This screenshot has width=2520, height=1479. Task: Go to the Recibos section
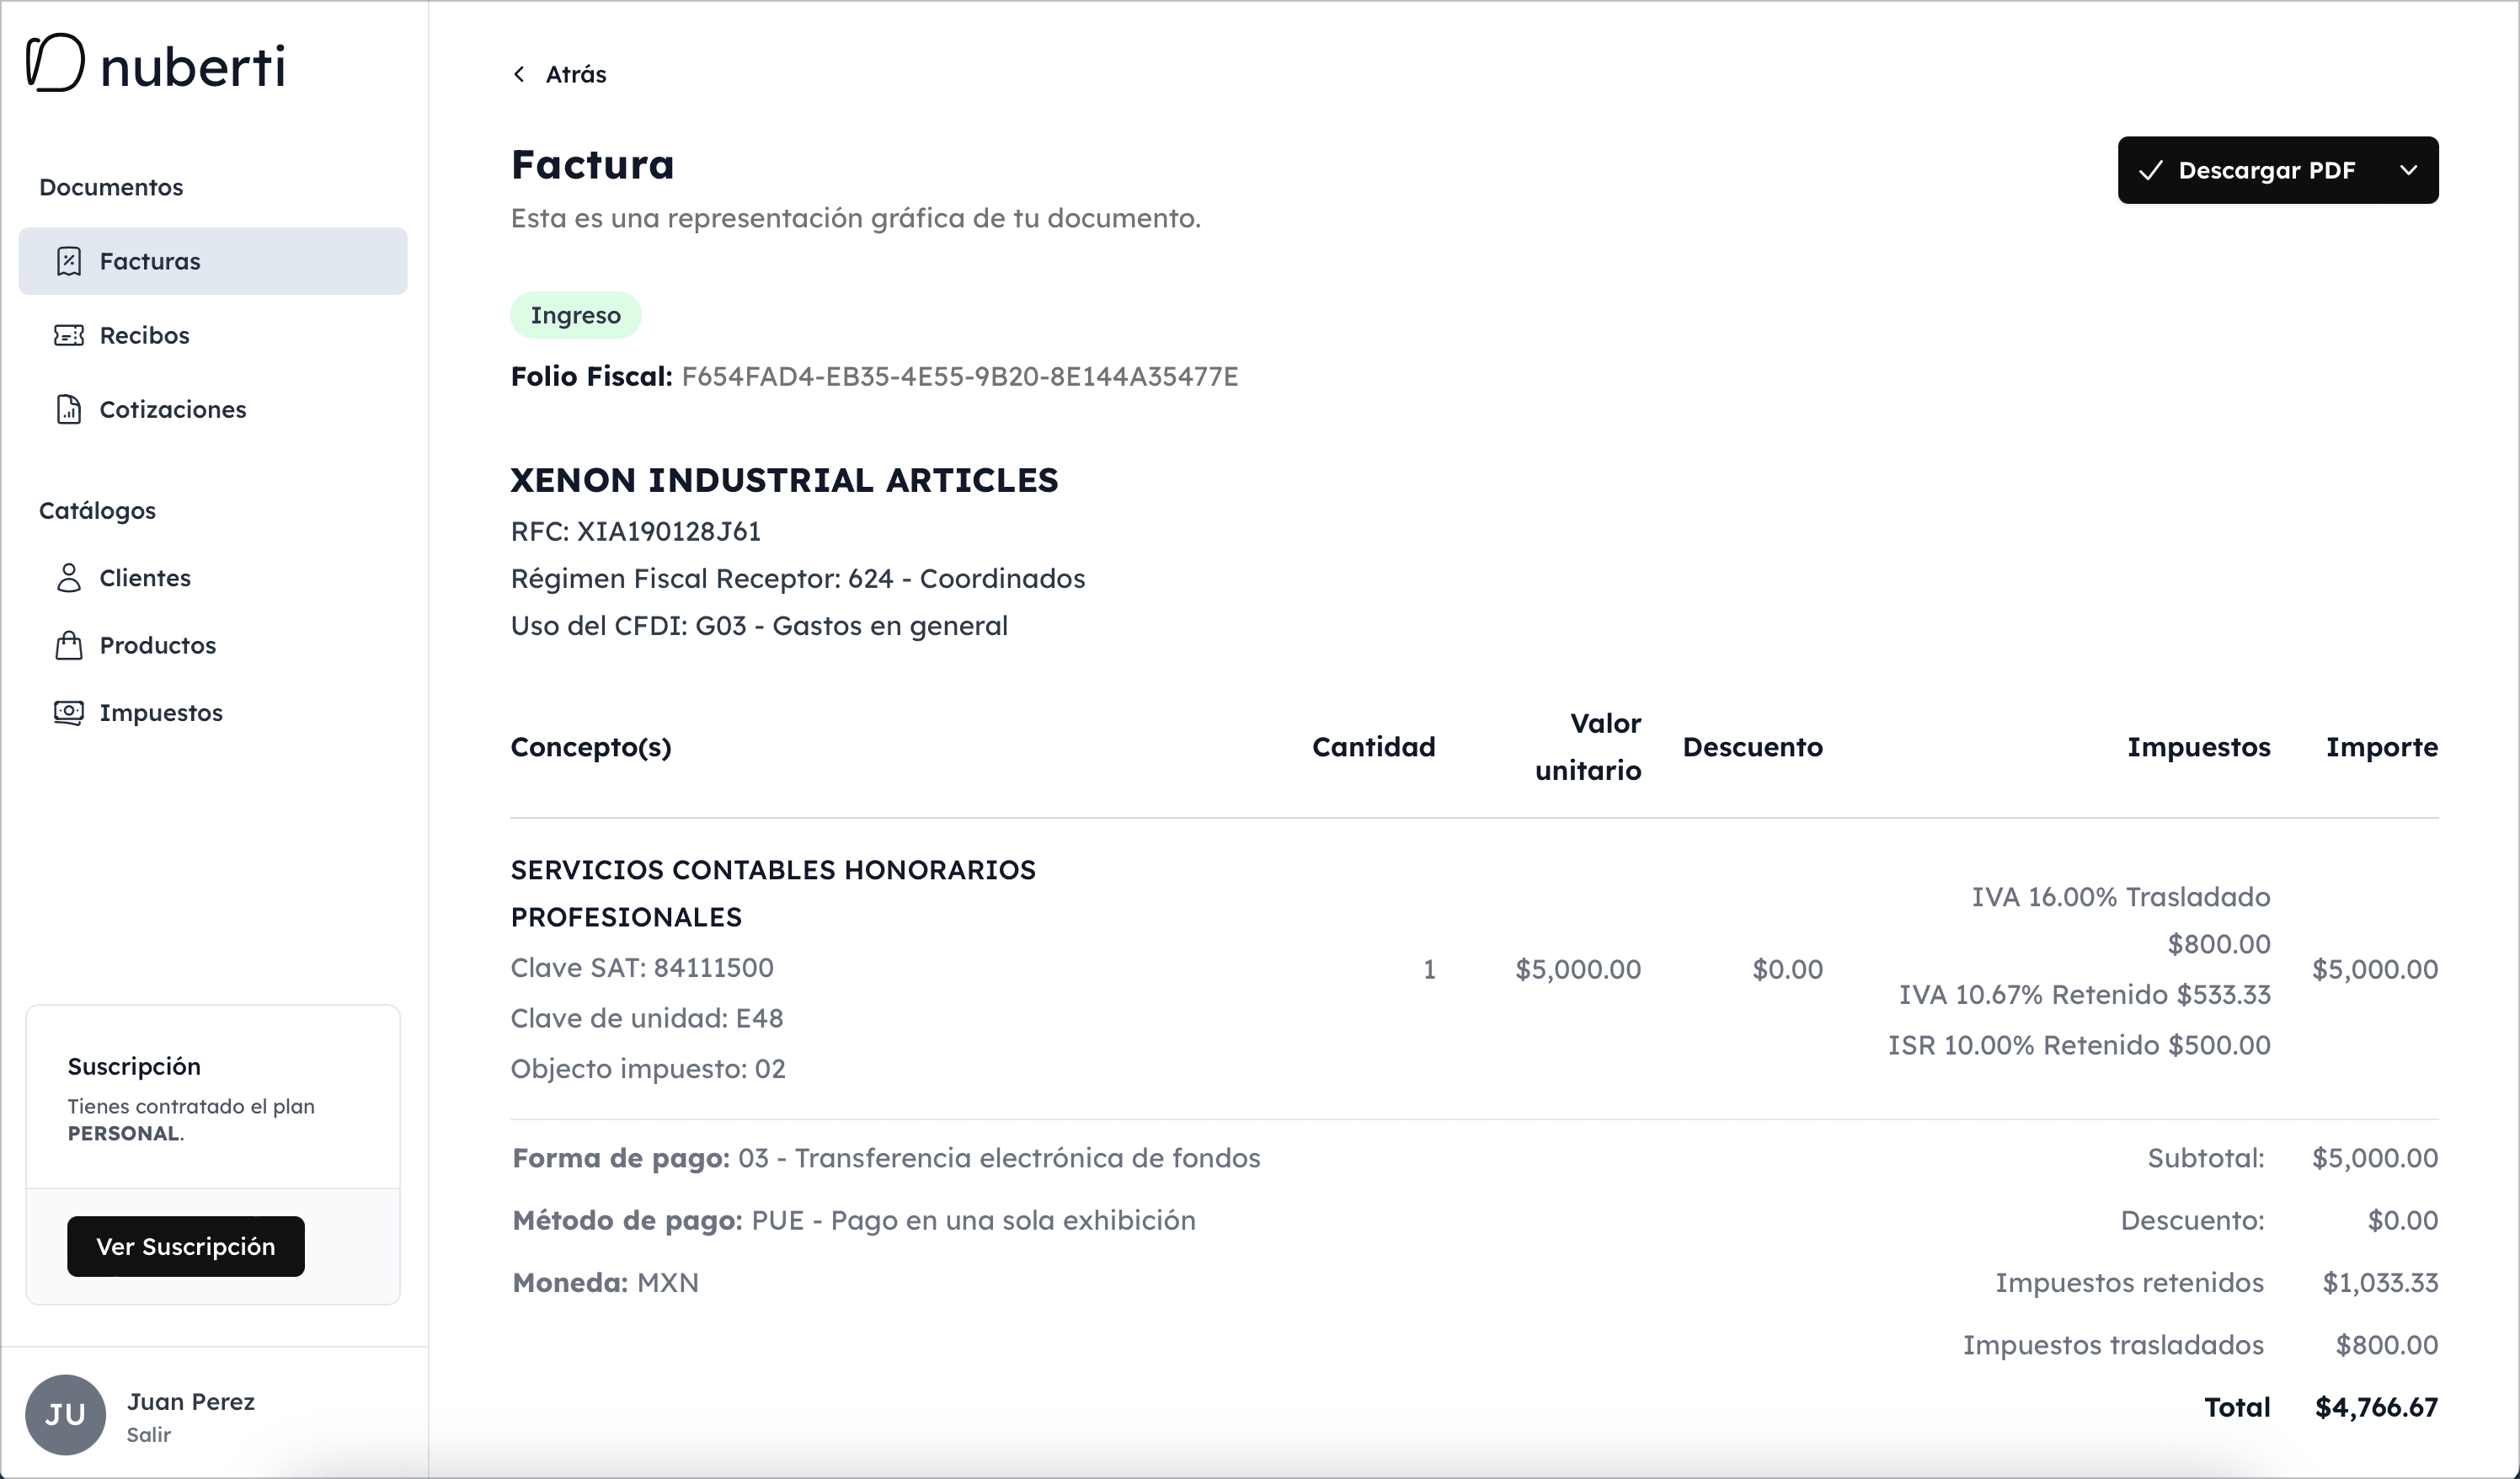(145, 335)
